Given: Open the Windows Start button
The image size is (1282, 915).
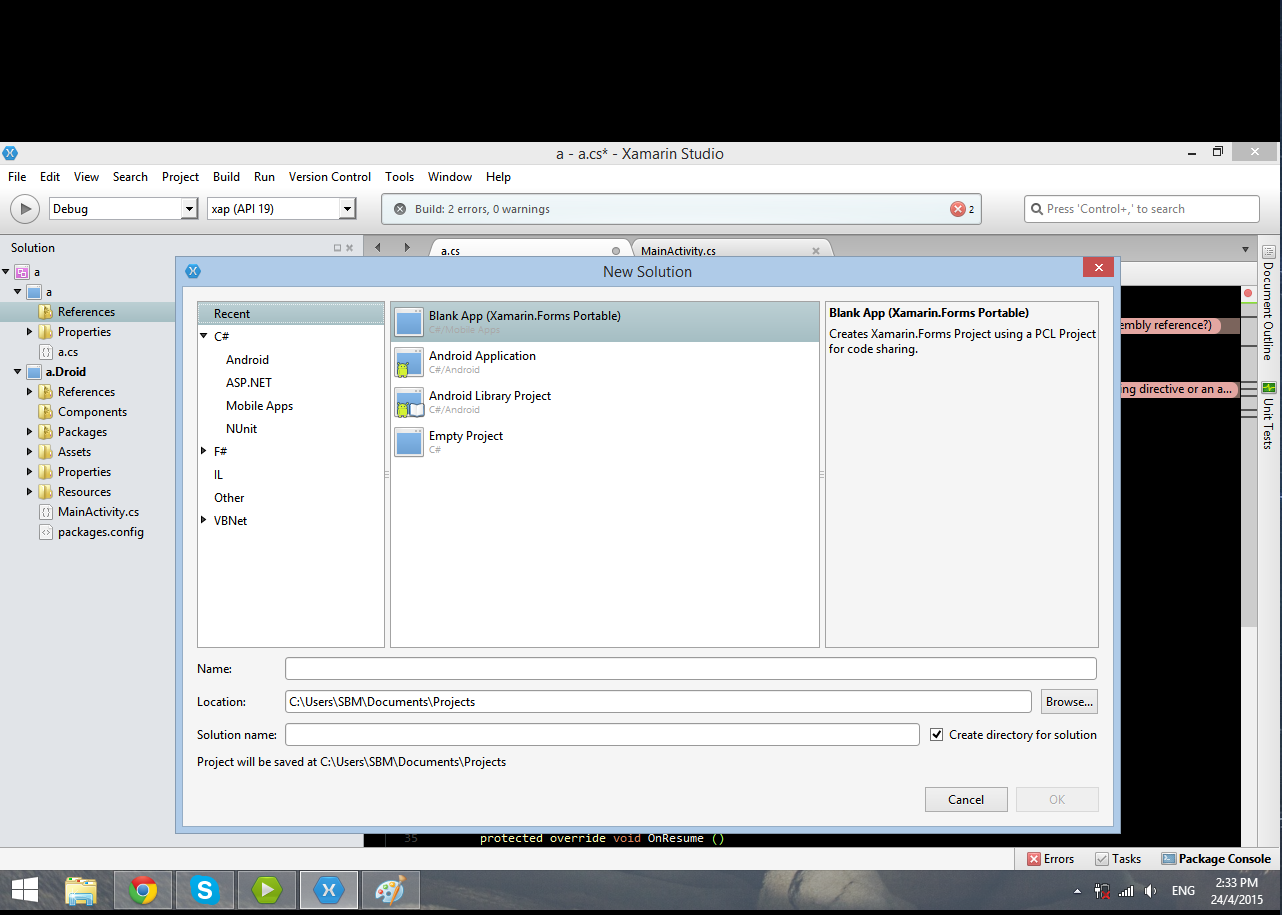Looking at the screenshot, I should pos(25,890).
